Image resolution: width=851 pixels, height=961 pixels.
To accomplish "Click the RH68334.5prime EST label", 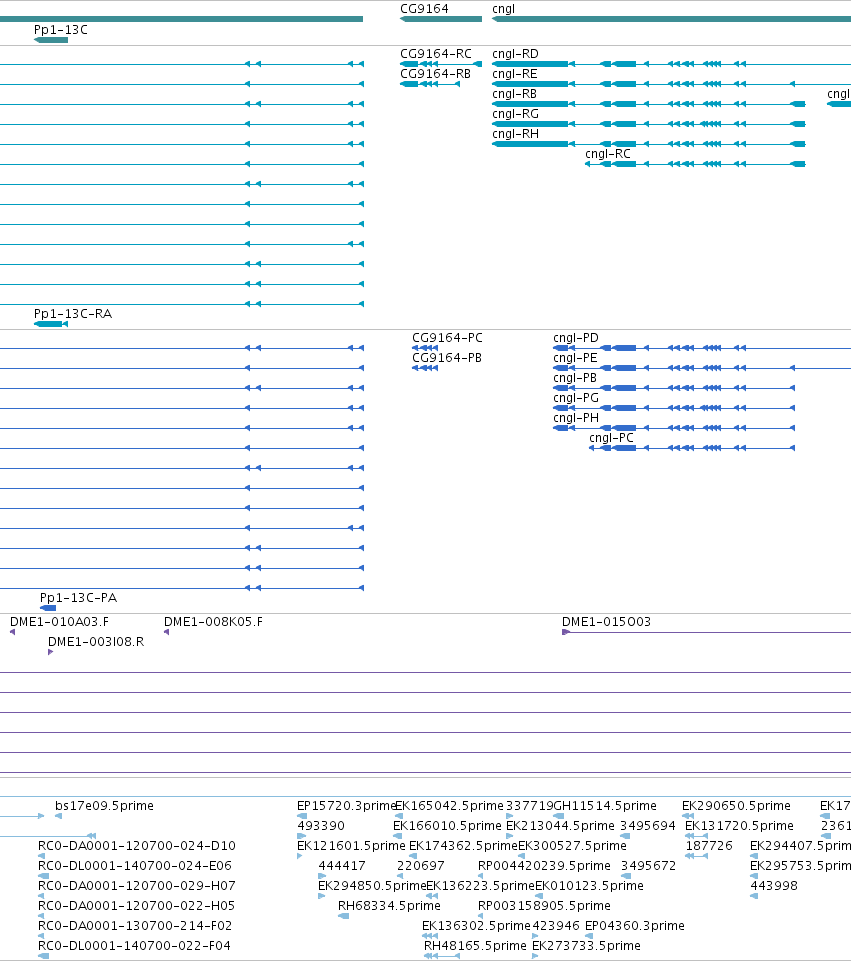I will tap(389, 905).
